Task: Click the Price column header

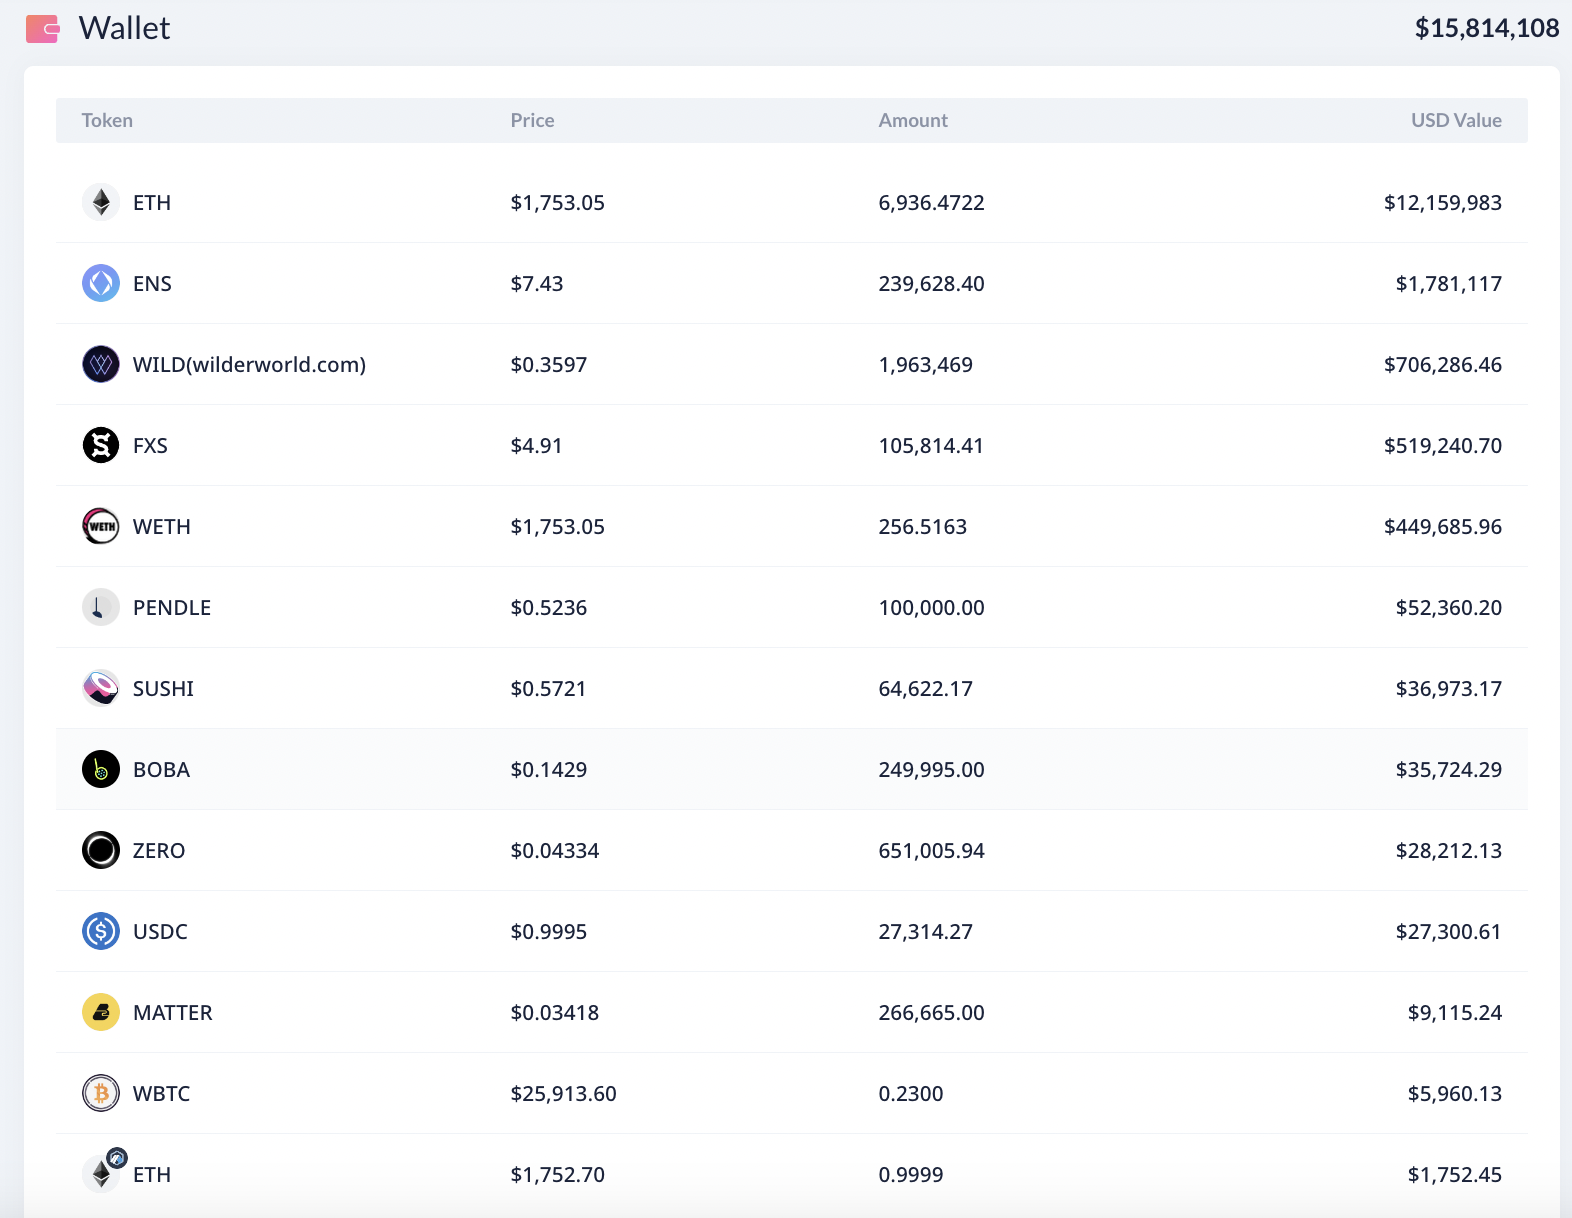Action: tap(532, 120)
